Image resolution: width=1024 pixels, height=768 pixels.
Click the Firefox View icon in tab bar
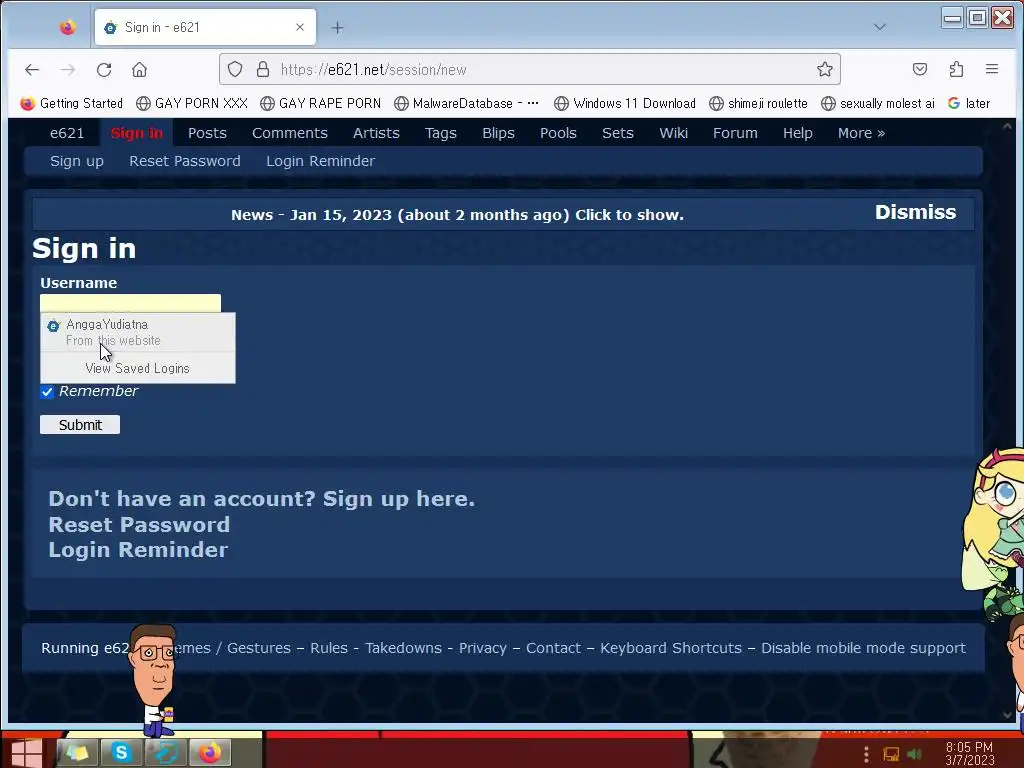click(67, 27)
